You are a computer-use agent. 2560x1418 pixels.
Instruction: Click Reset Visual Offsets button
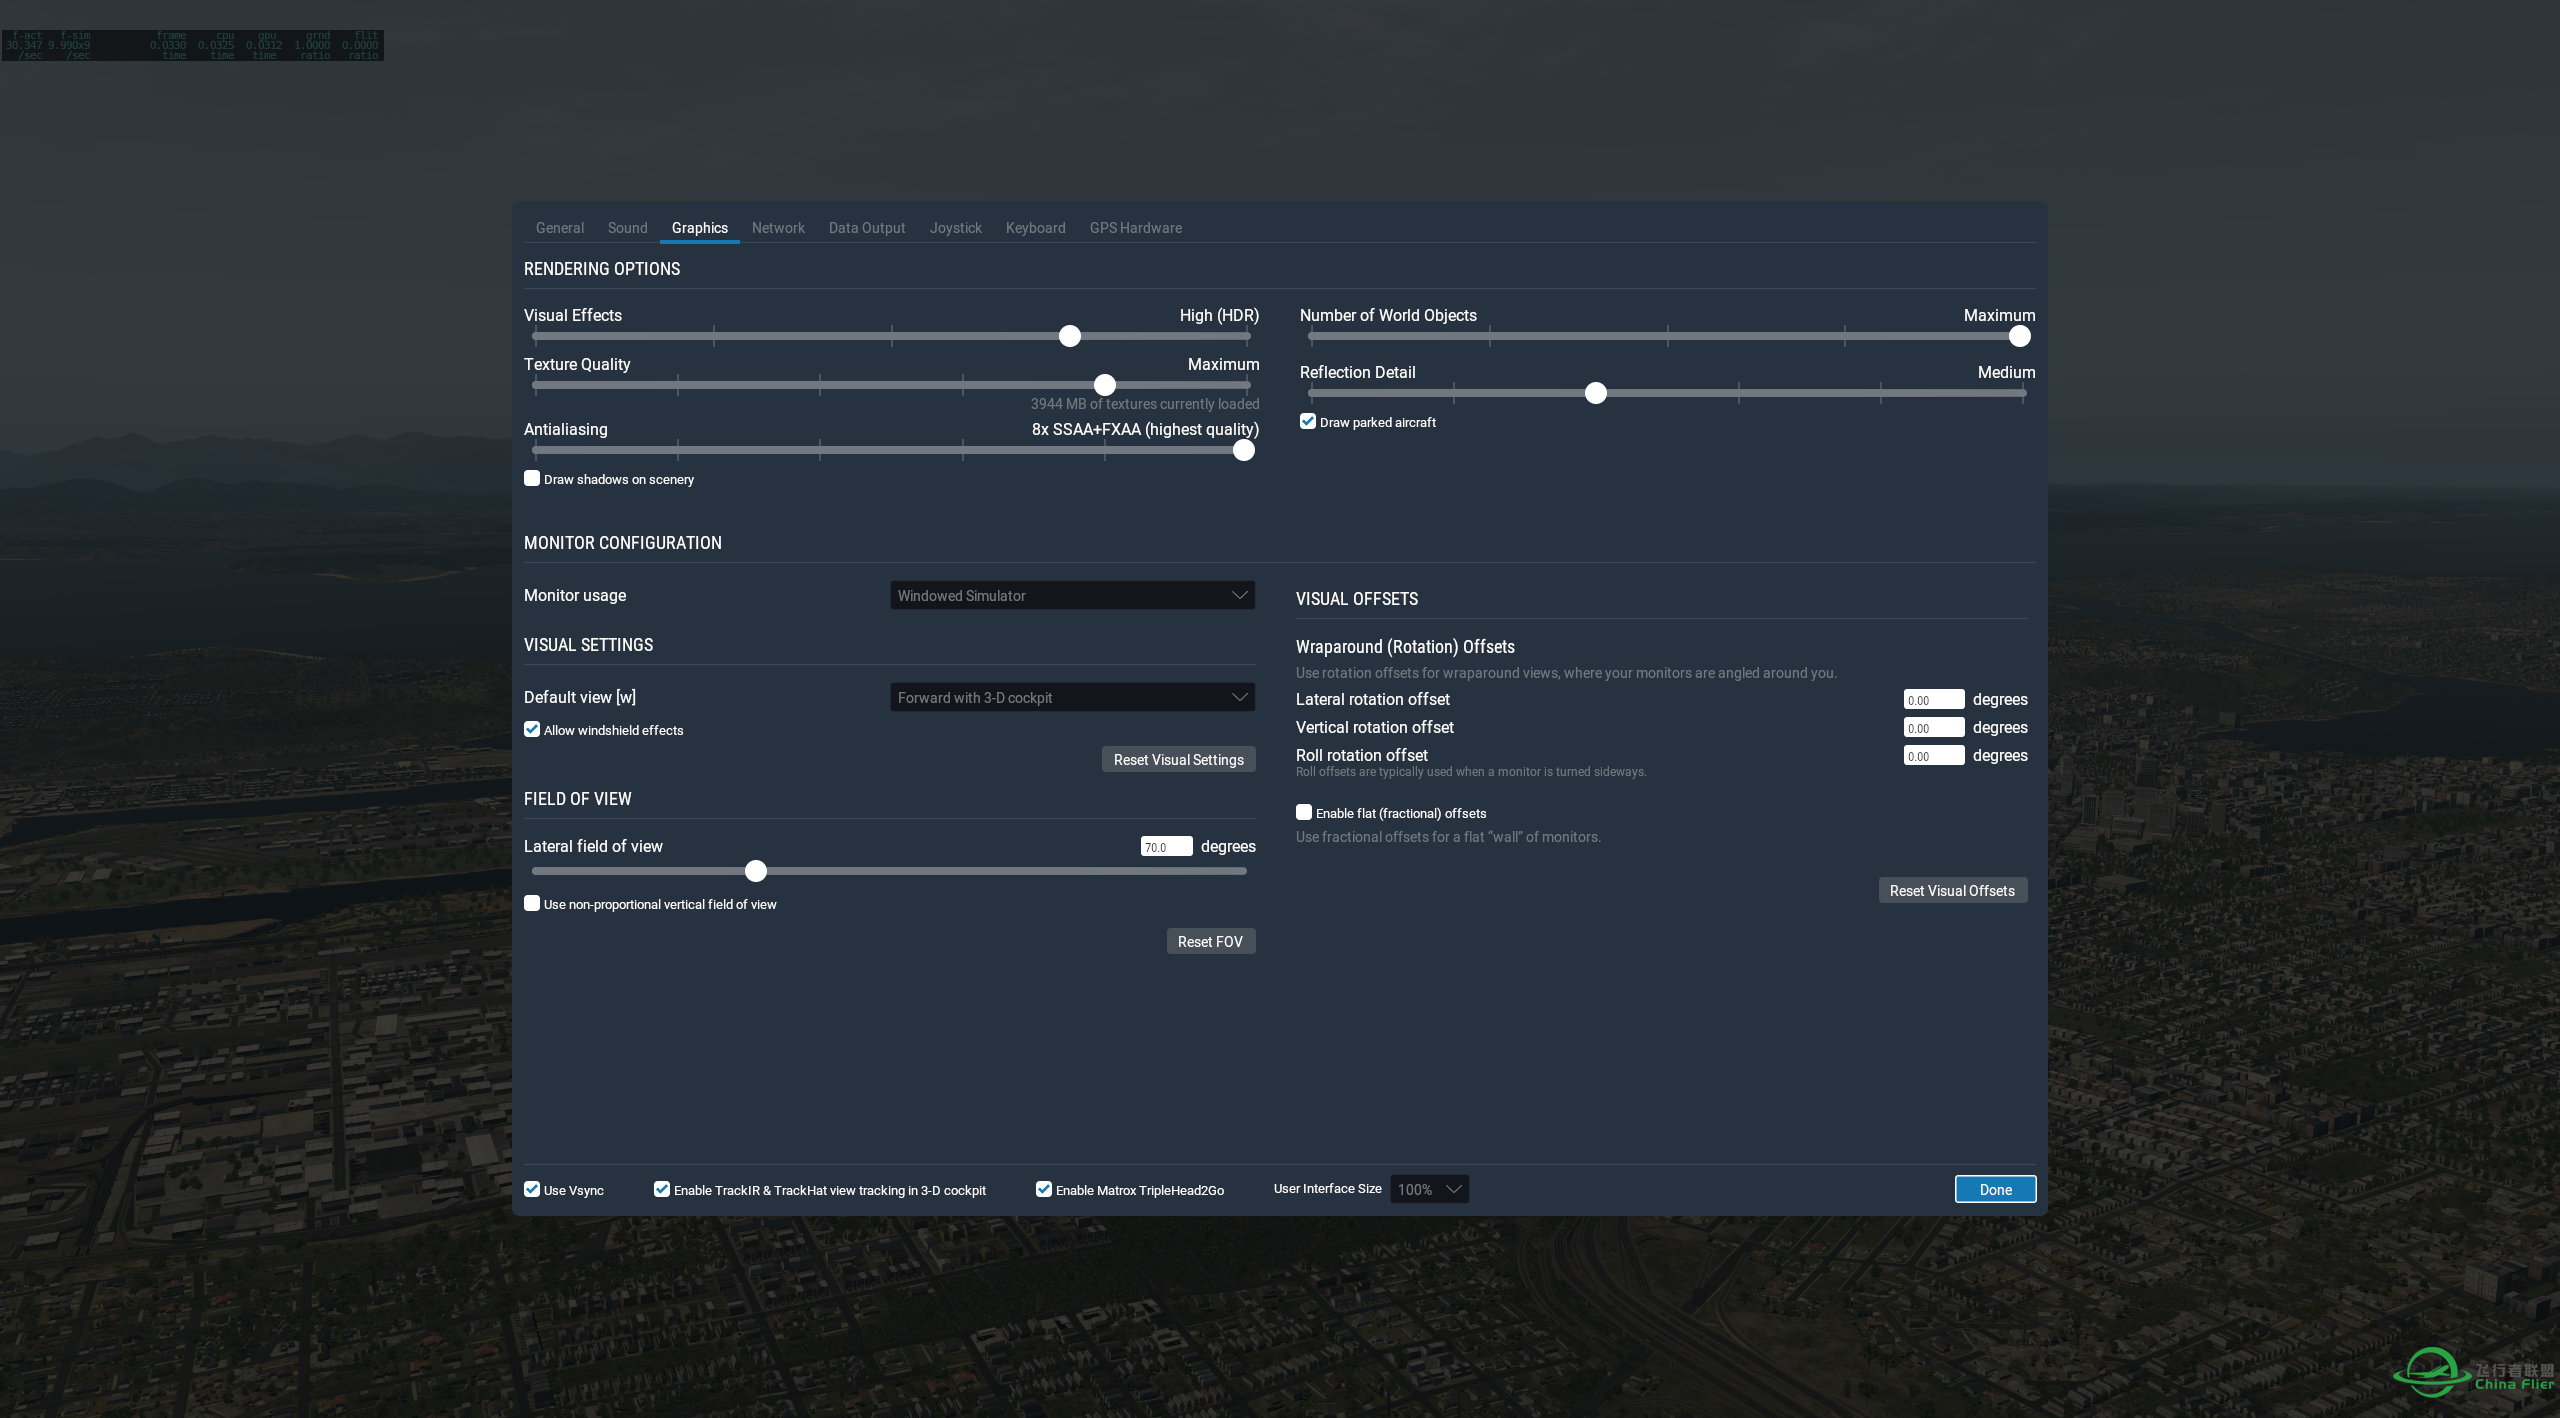1952,891
